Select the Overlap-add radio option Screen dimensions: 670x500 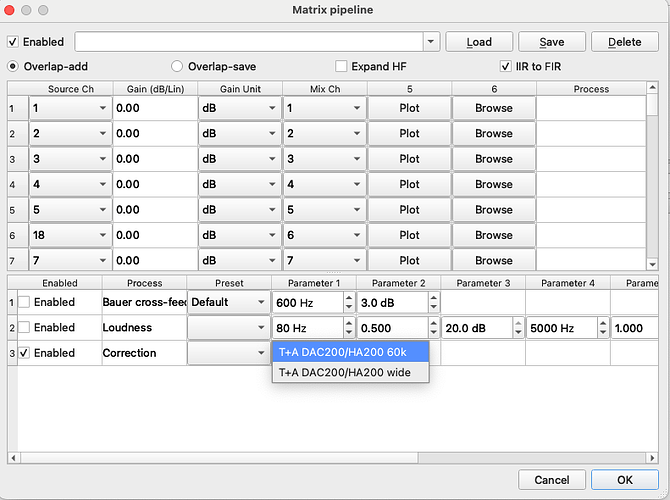tap(13, 66)
